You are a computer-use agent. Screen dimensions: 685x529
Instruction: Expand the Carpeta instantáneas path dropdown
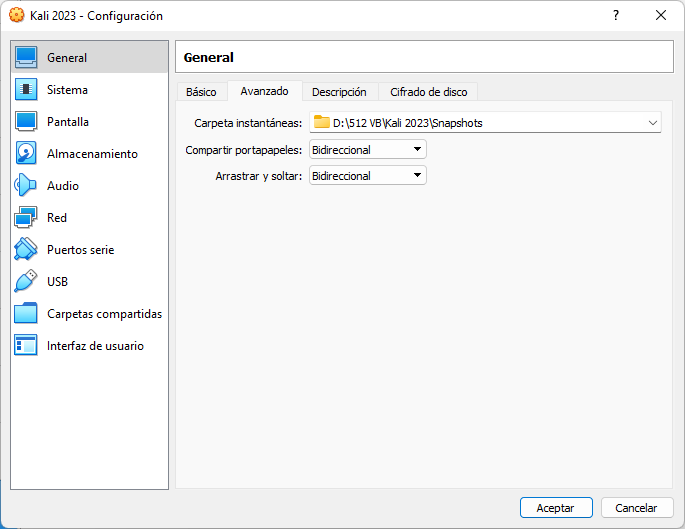(x=653, y=123)
